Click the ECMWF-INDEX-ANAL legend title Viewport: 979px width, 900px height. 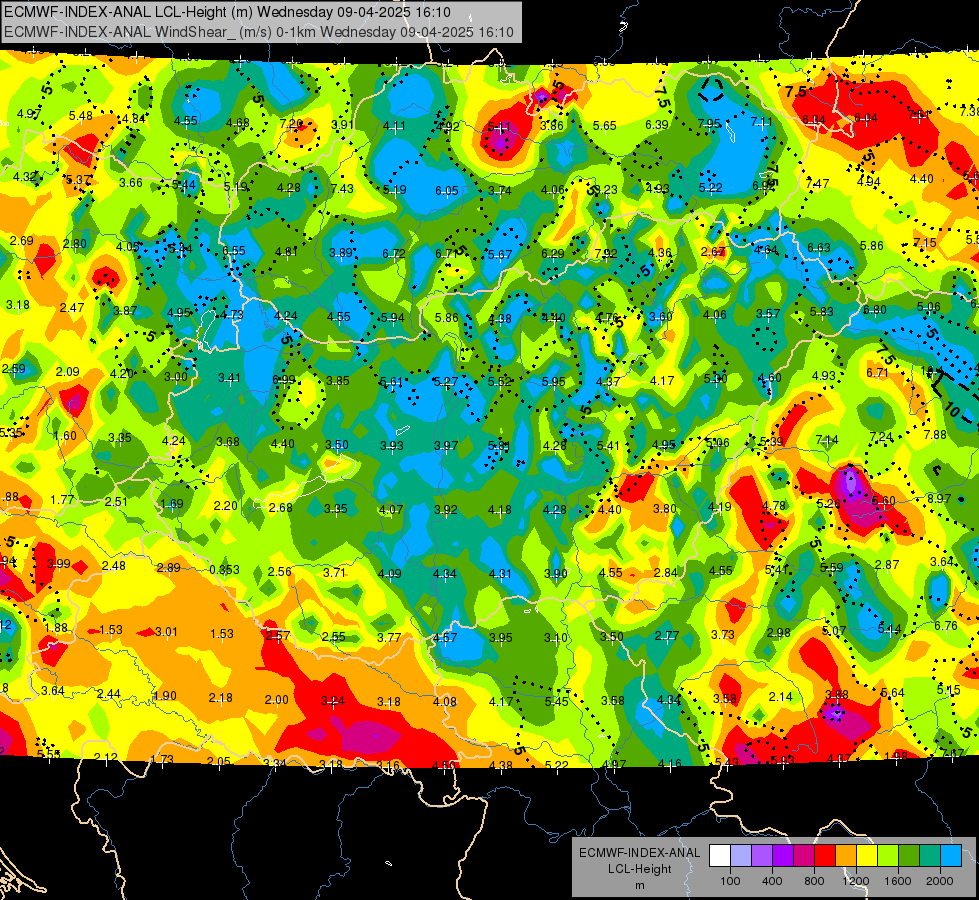(x=639, y=853)
